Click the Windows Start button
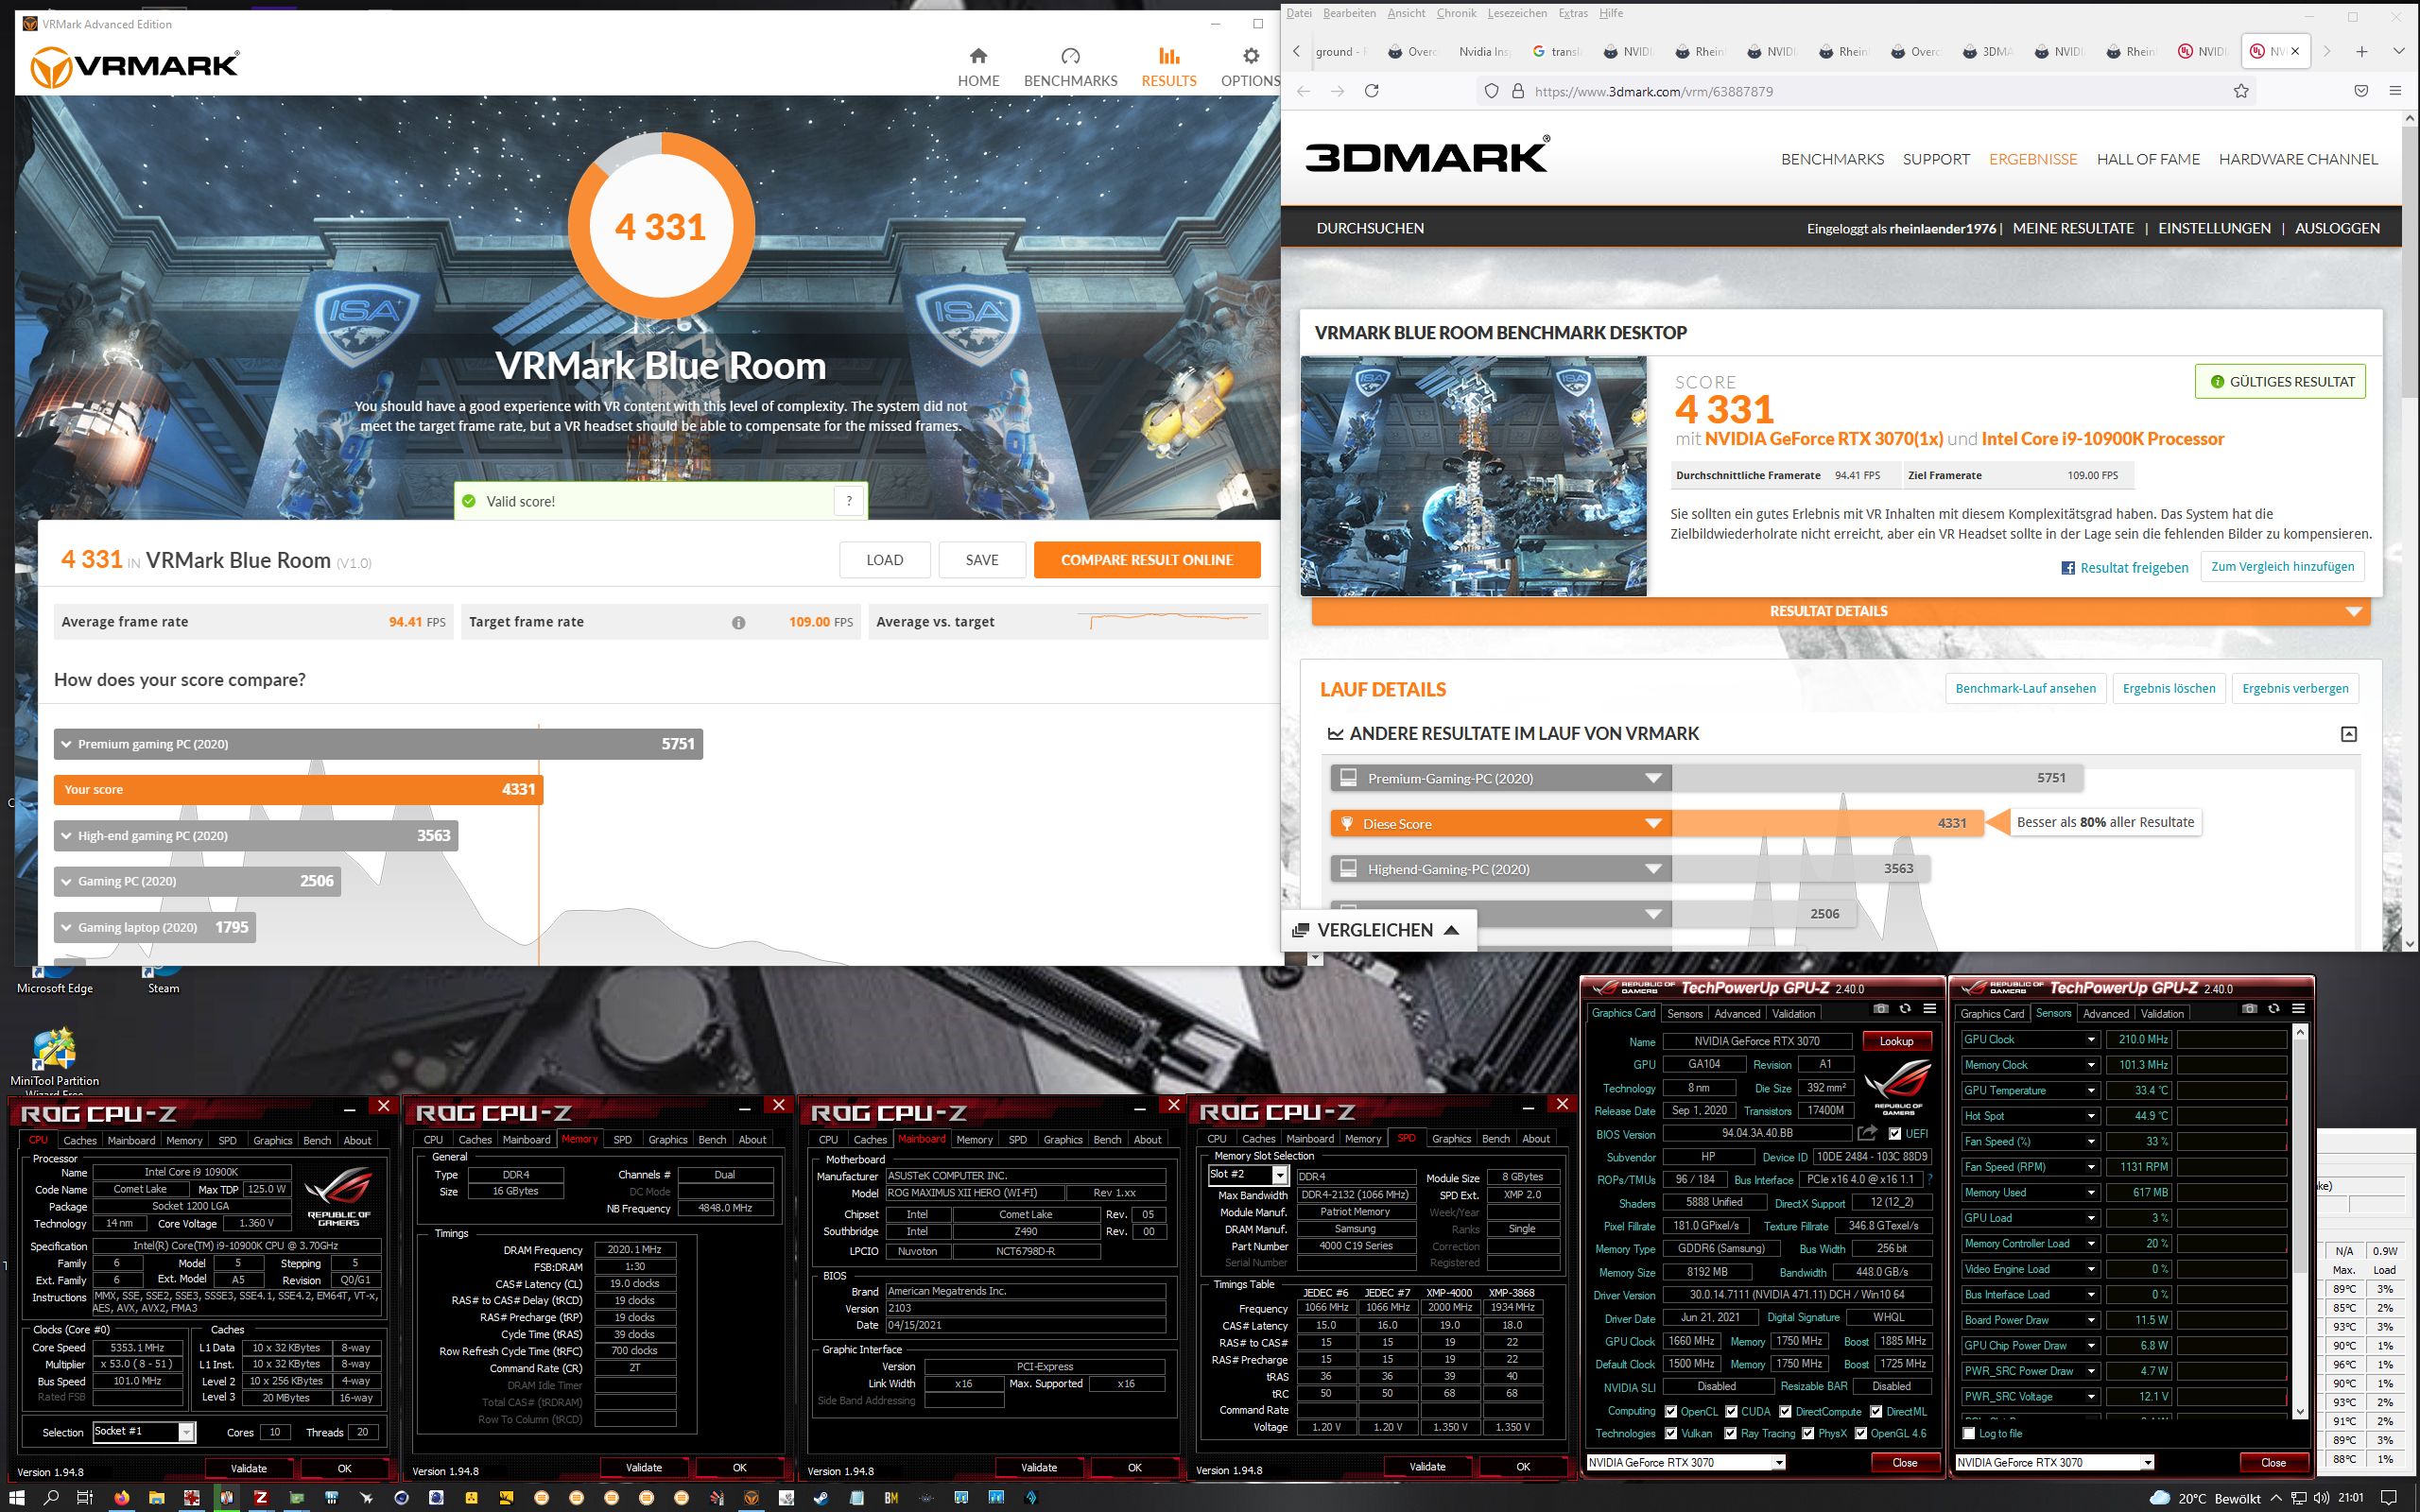The width and height of the screenshot is (2420, 1512). tap(19, 1497)
